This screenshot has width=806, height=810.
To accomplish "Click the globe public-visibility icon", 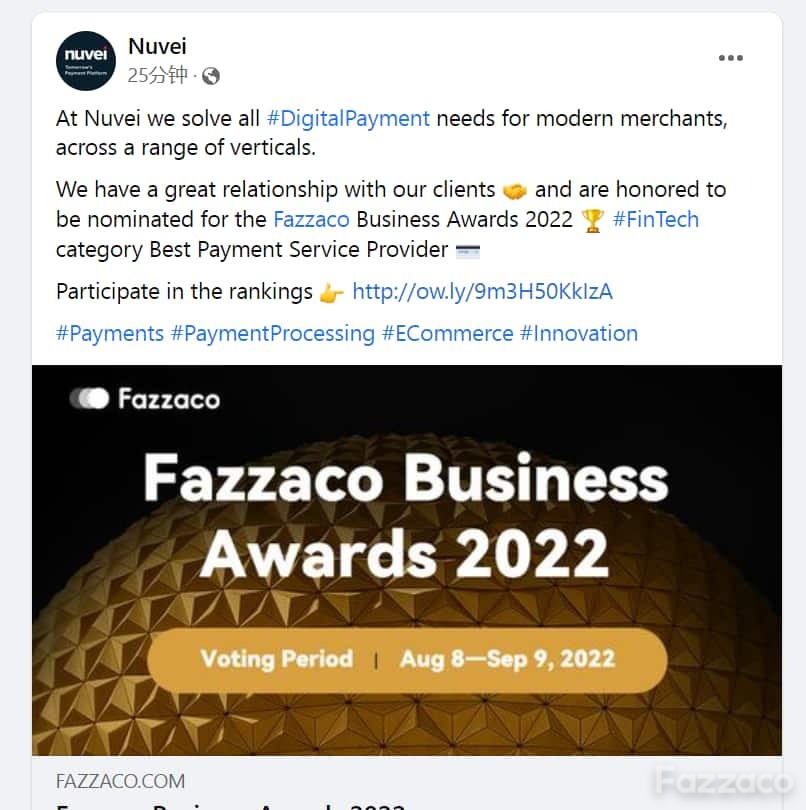I will (x=211, y=76).
